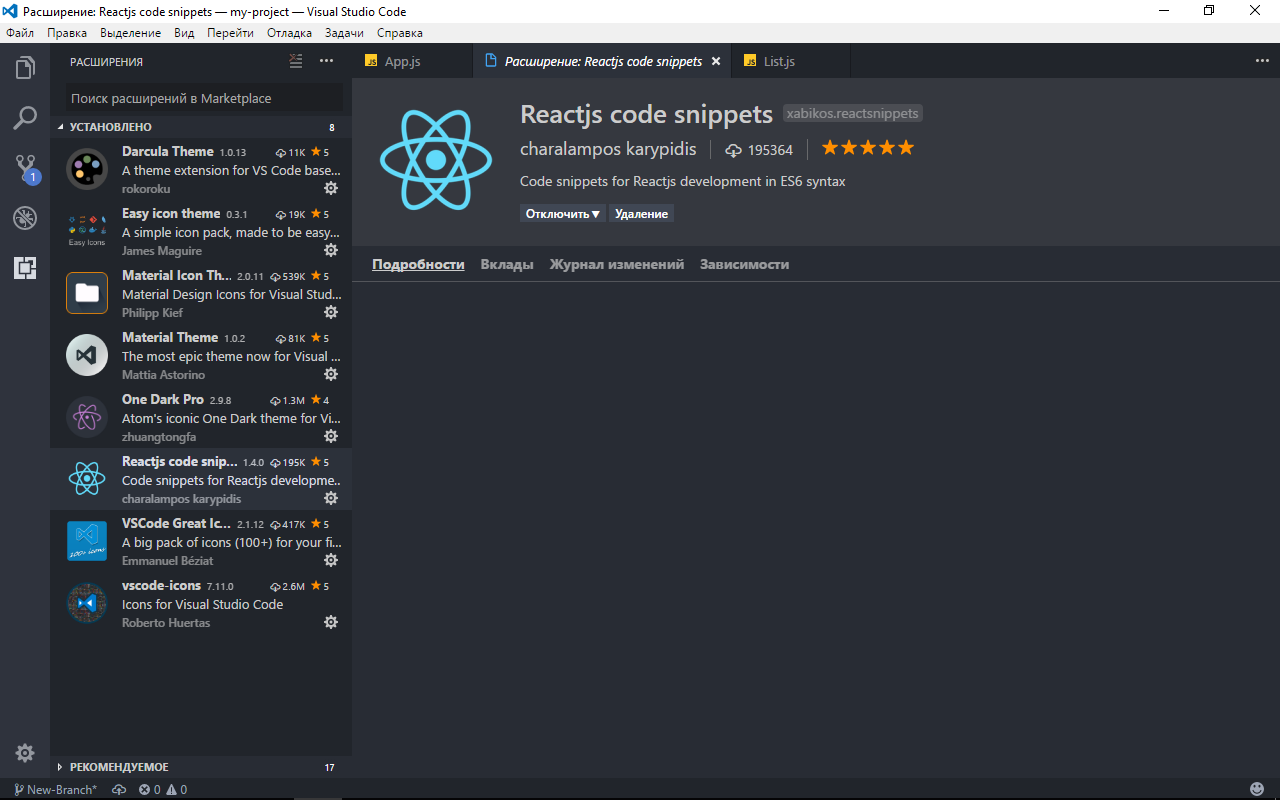This screenshot has height=800, width=1280.
Task: Click the Marketplace extensions search field
Action: [x=200, y=98]
